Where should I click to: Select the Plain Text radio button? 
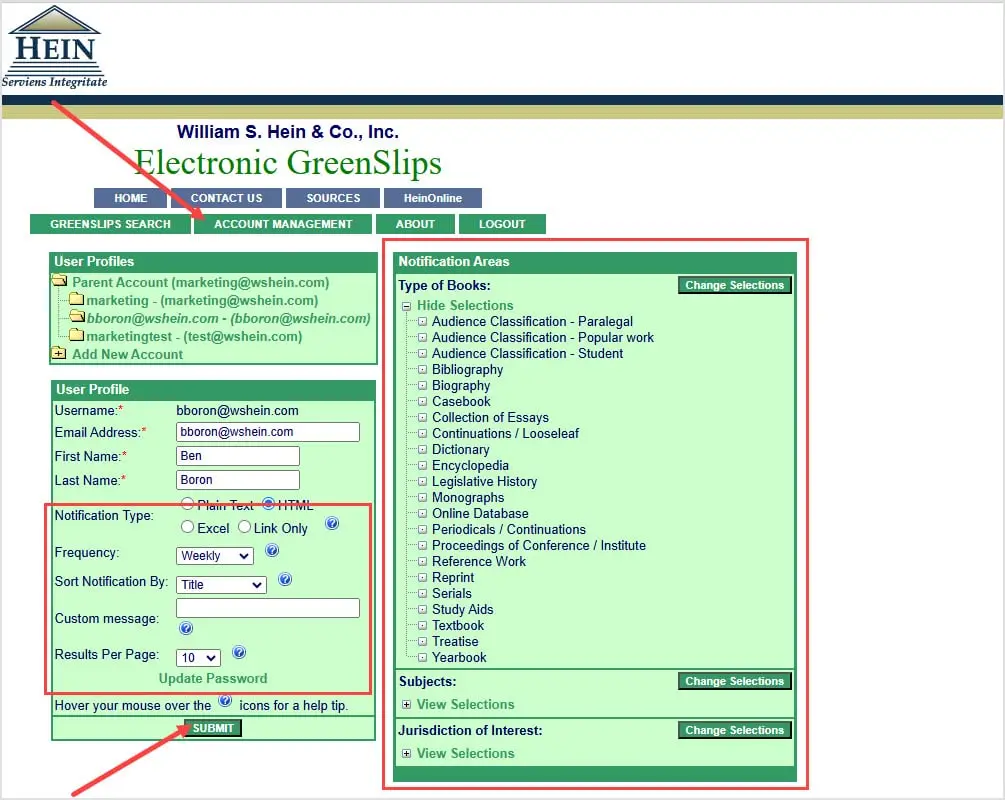click(x=187, y=504)
